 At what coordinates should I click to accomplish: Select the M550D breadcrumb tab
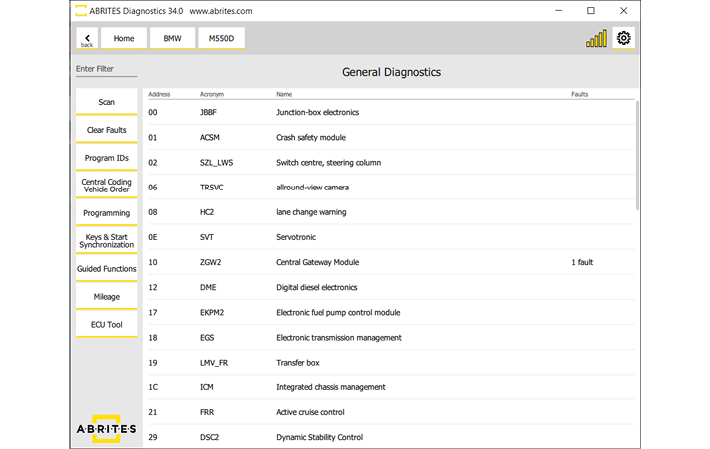tap(221, 39)
